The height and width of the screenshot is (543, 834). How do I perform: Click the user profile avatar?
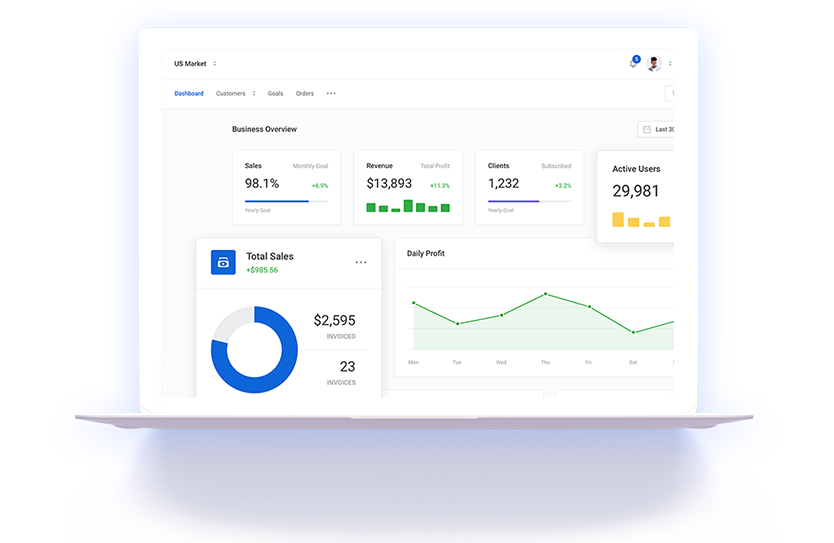click(x=654, y=64)
